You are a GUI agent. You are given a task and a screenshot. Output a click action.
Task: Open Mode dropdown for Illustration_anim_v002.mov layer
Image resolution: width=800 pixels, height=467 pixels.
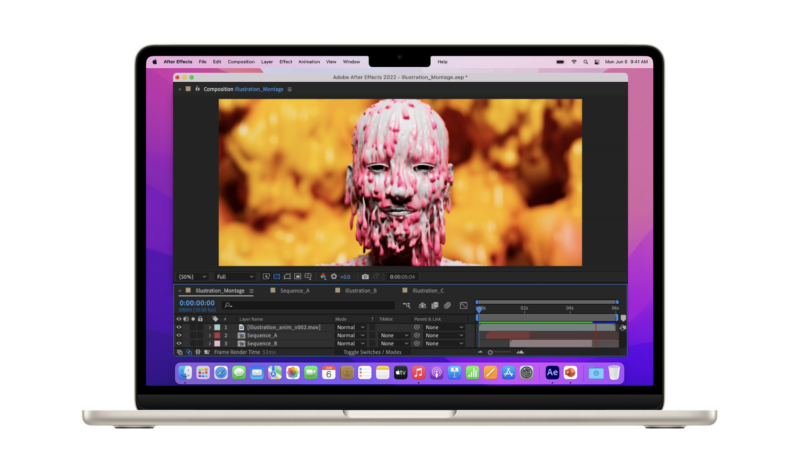(x=351, y=327)
